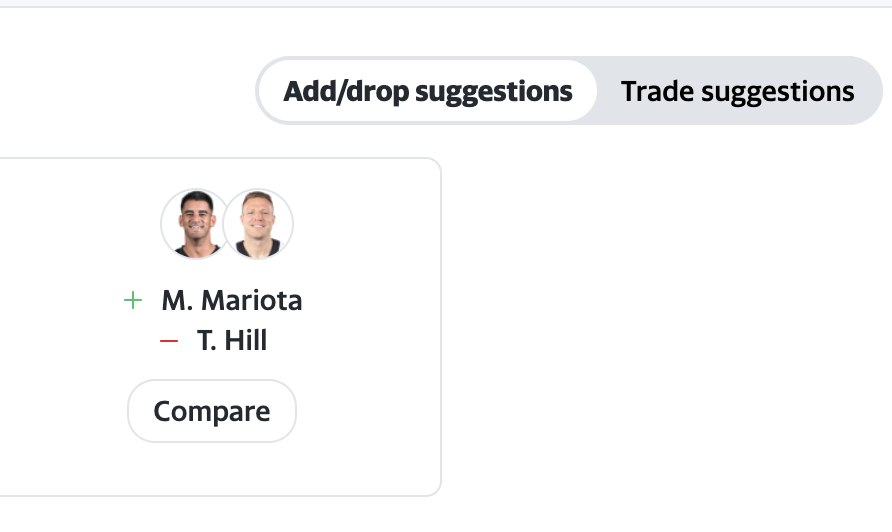
Task: Click the green plus icon beside M. Mariota
Action: (x=133, y=301)
